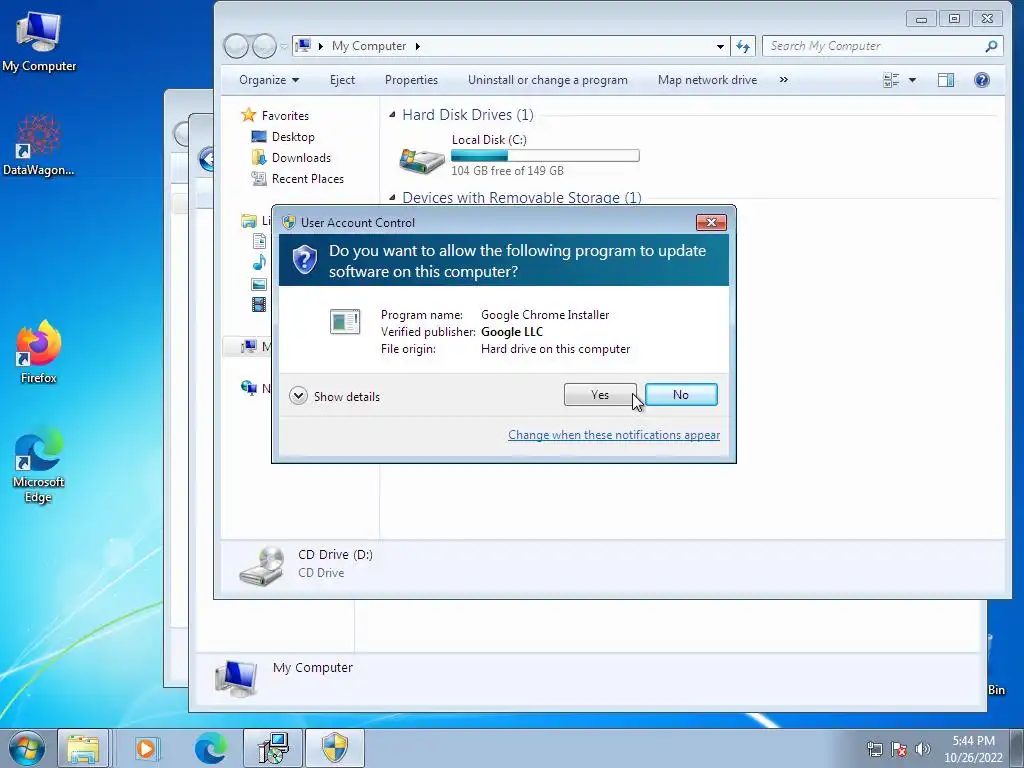1024x768 pixels.
Task: Click No in the User Account Control dialog
Action: [680, 394]
